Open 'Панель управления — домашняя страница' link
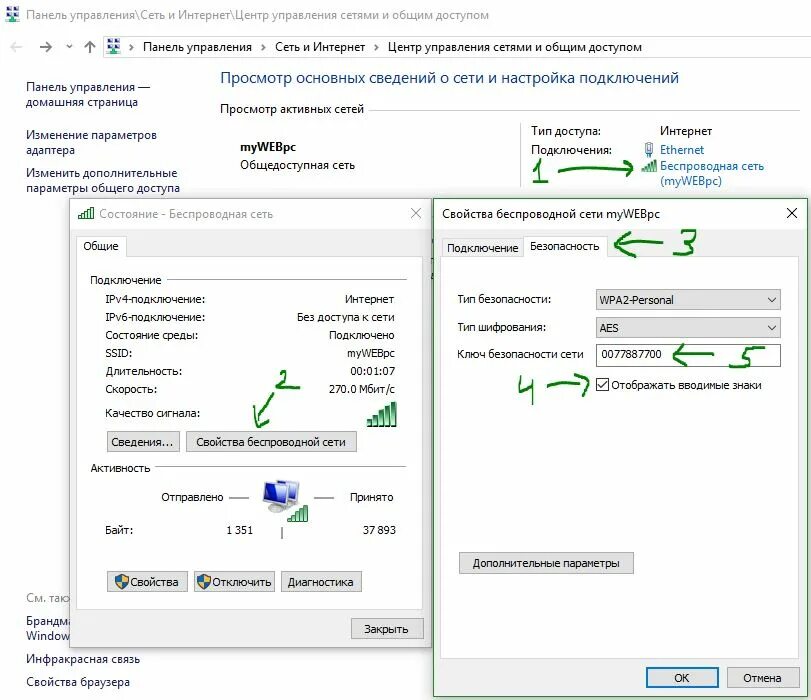811x700 pixels. click(87, 94)
